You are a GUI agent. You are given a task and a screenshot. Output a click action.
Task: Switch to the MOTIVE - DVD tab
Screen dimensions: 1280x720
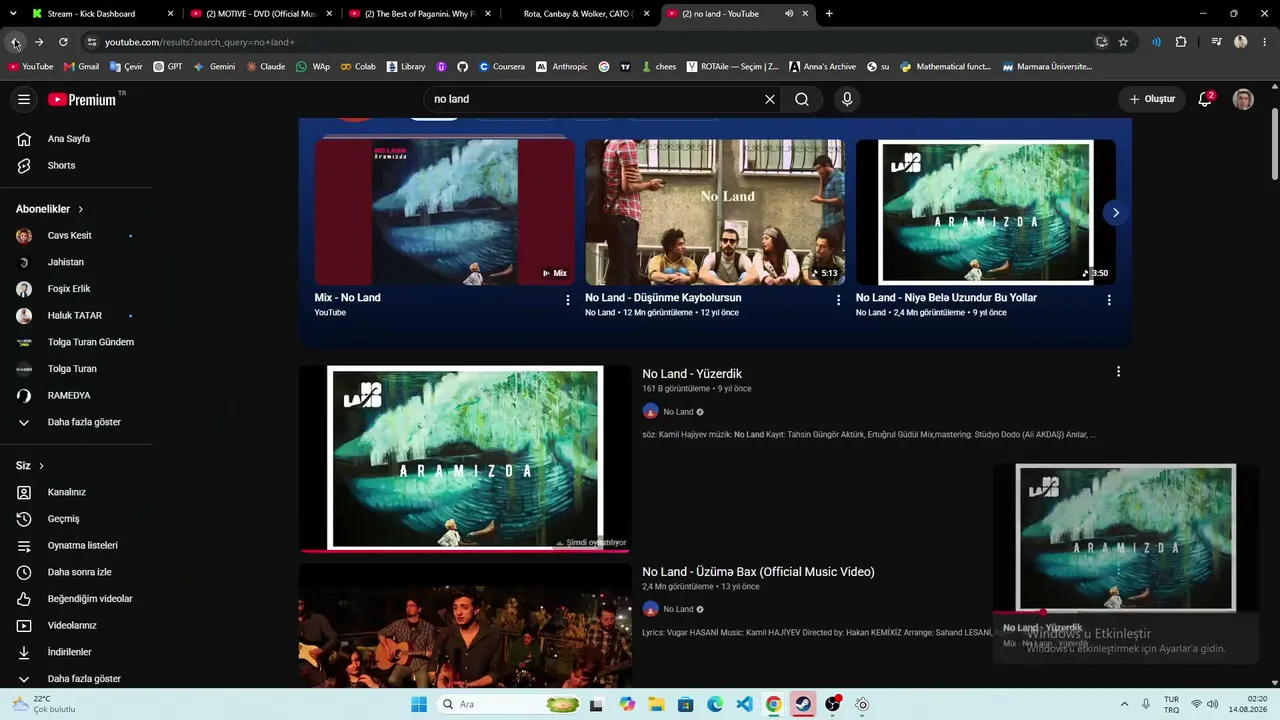261,14
